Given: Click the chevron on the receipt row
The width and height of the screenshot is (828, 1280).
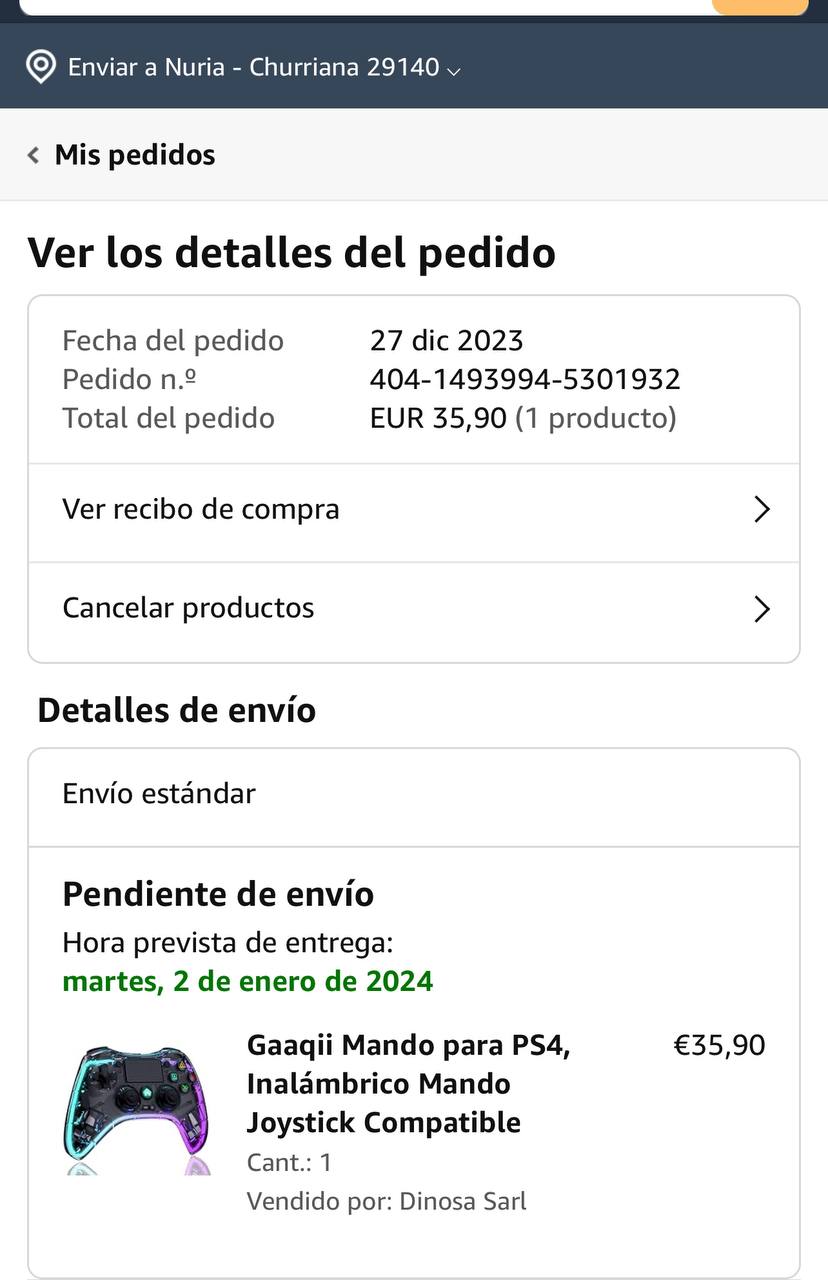Looking at the screenshot, I should (762, 510).
